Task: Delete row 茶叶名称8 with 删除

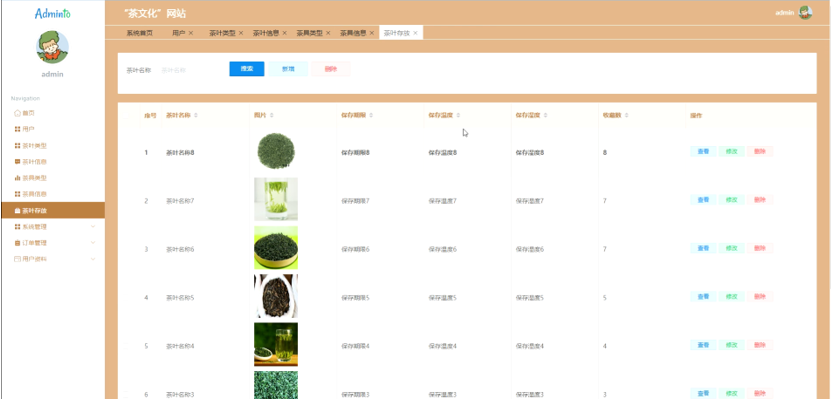Action: [759, 152]
